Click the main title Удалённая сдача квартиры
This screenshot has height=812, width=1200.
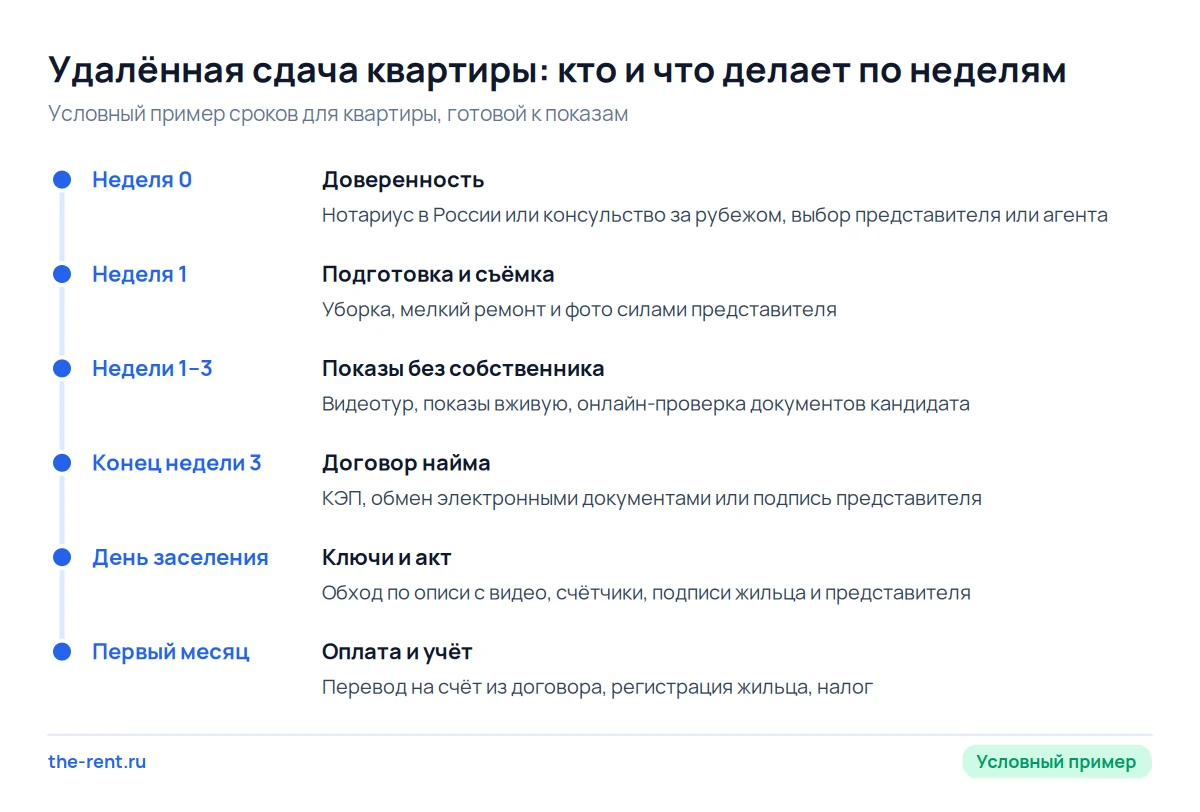[x=557, y=71]
